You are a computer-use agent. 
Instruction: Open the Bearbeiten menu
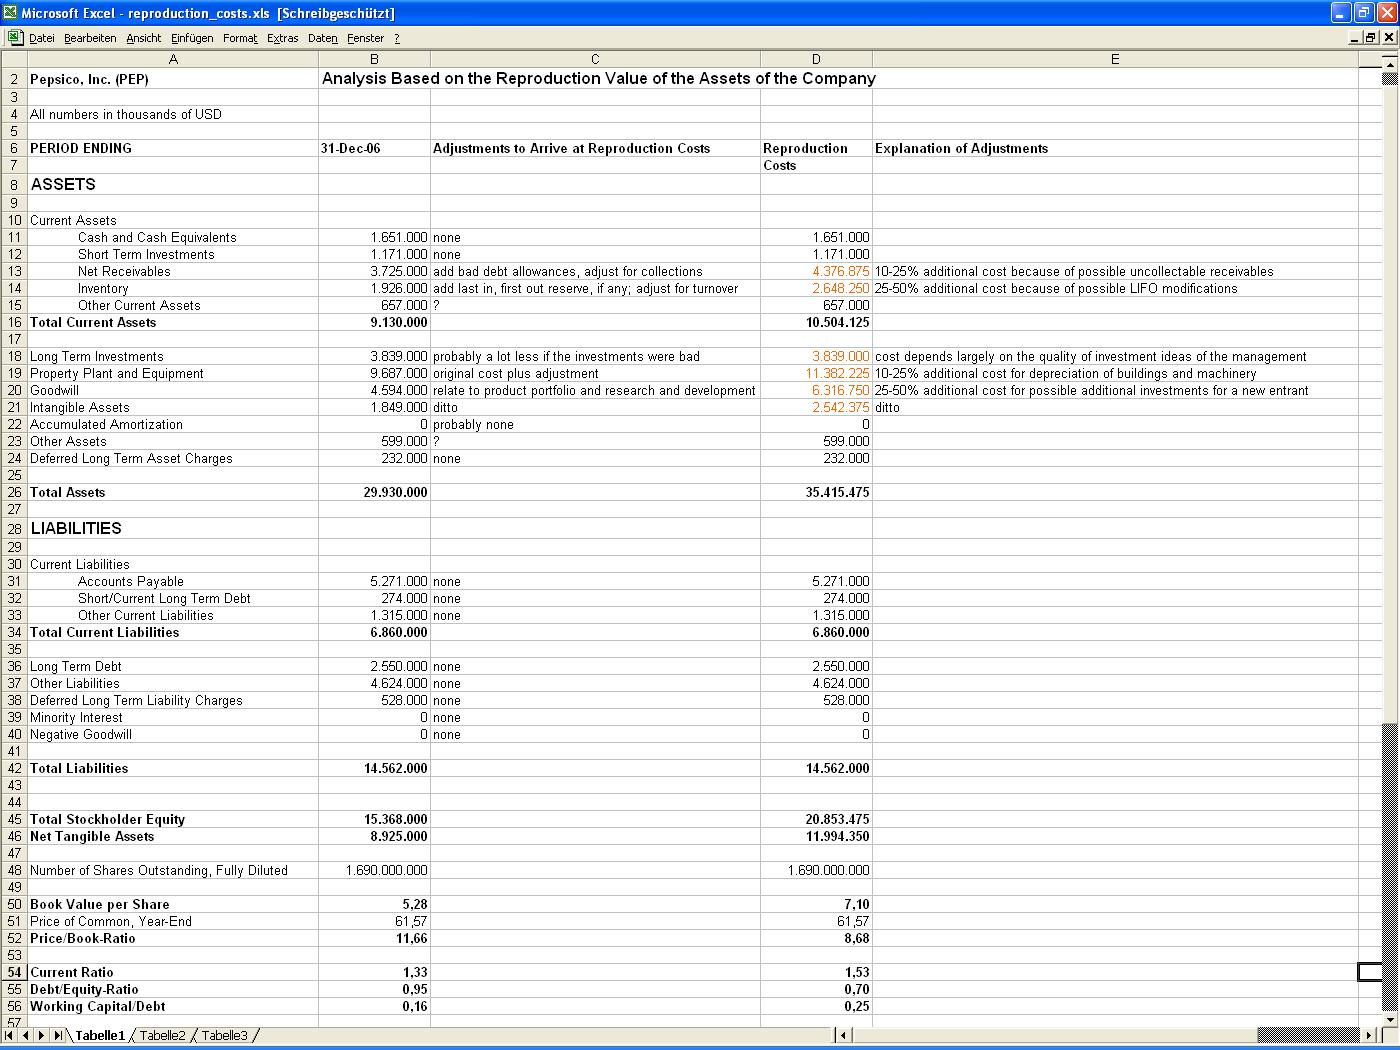pos(90,38)
